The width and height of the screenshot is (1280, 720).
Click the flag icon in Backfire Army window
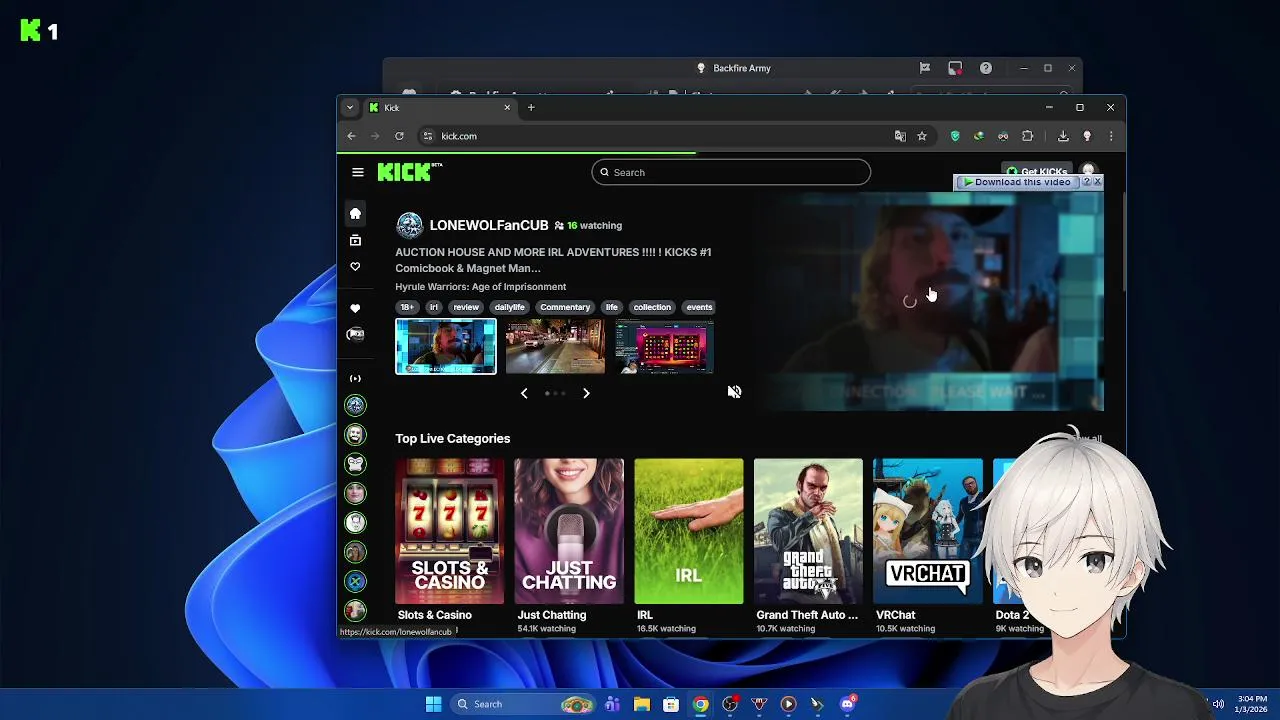(x=925, y=68)
